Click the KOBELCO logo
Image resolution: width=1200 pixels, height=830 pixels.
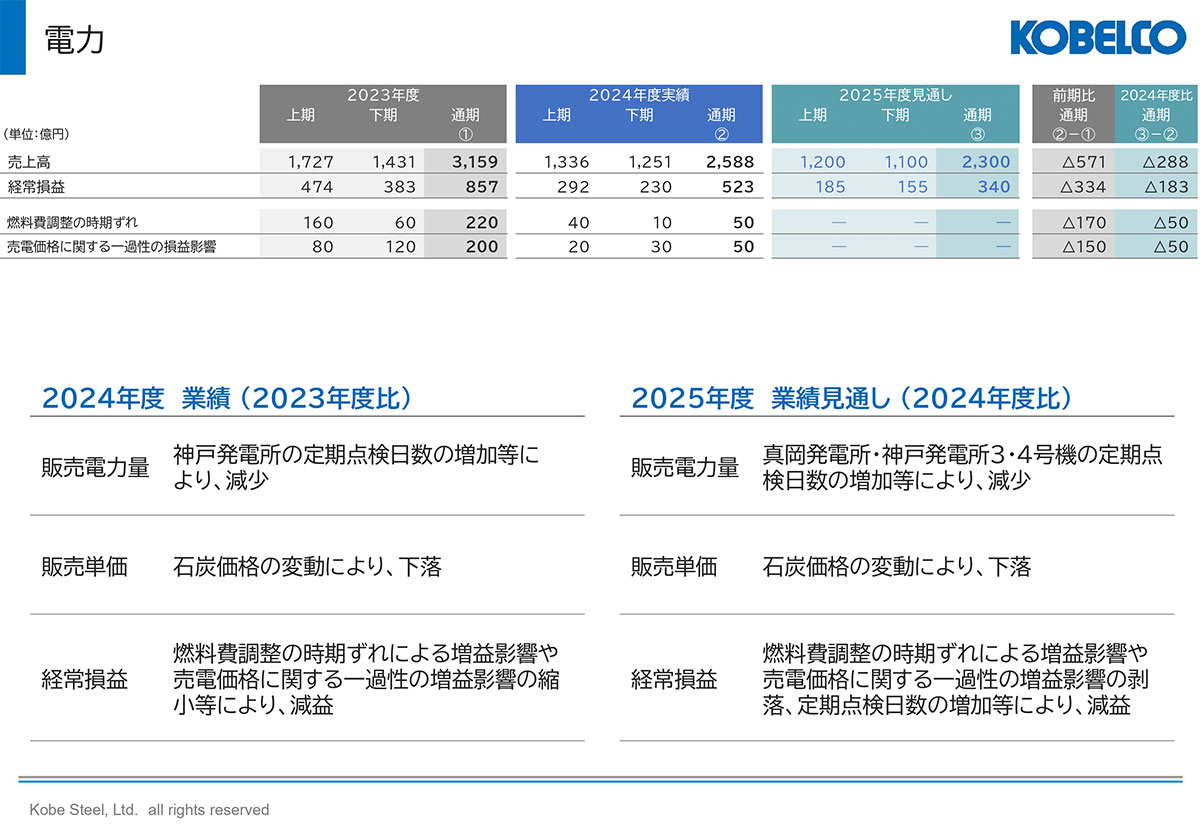pos(1097,37)
